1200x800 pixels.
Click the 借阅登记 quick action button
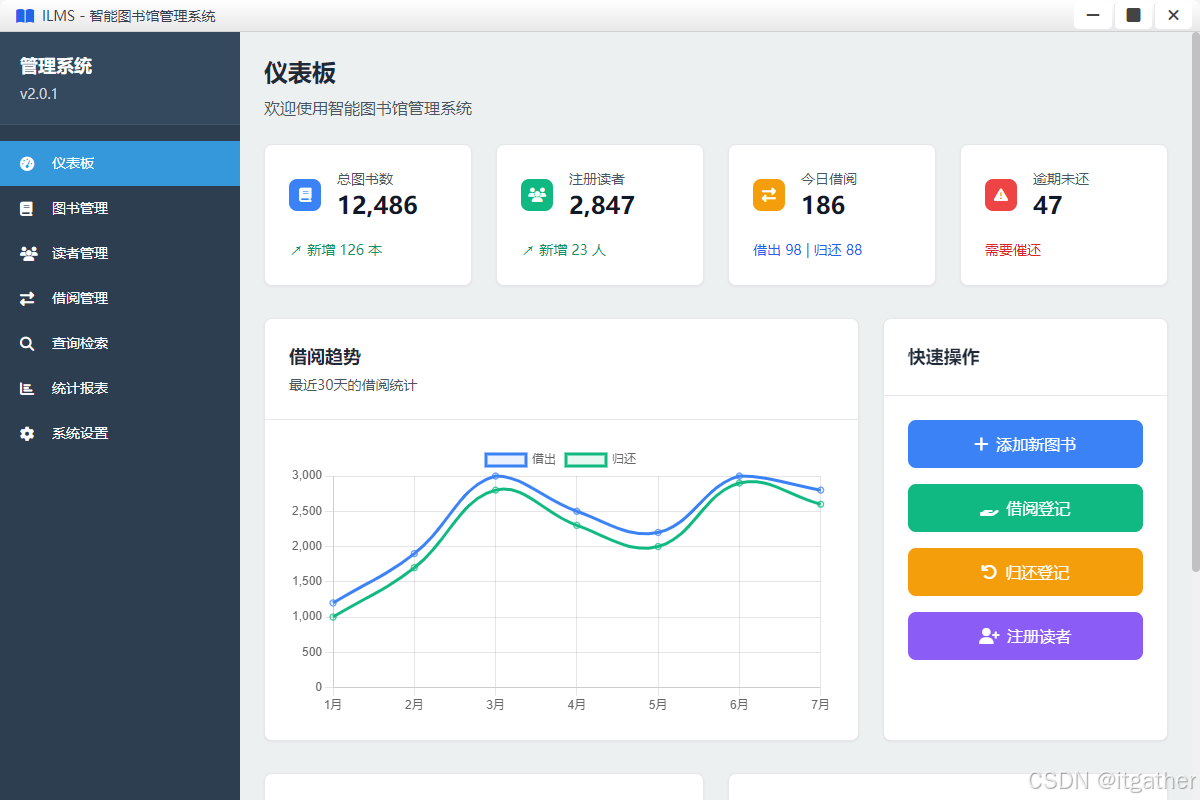click(1025, 508)
